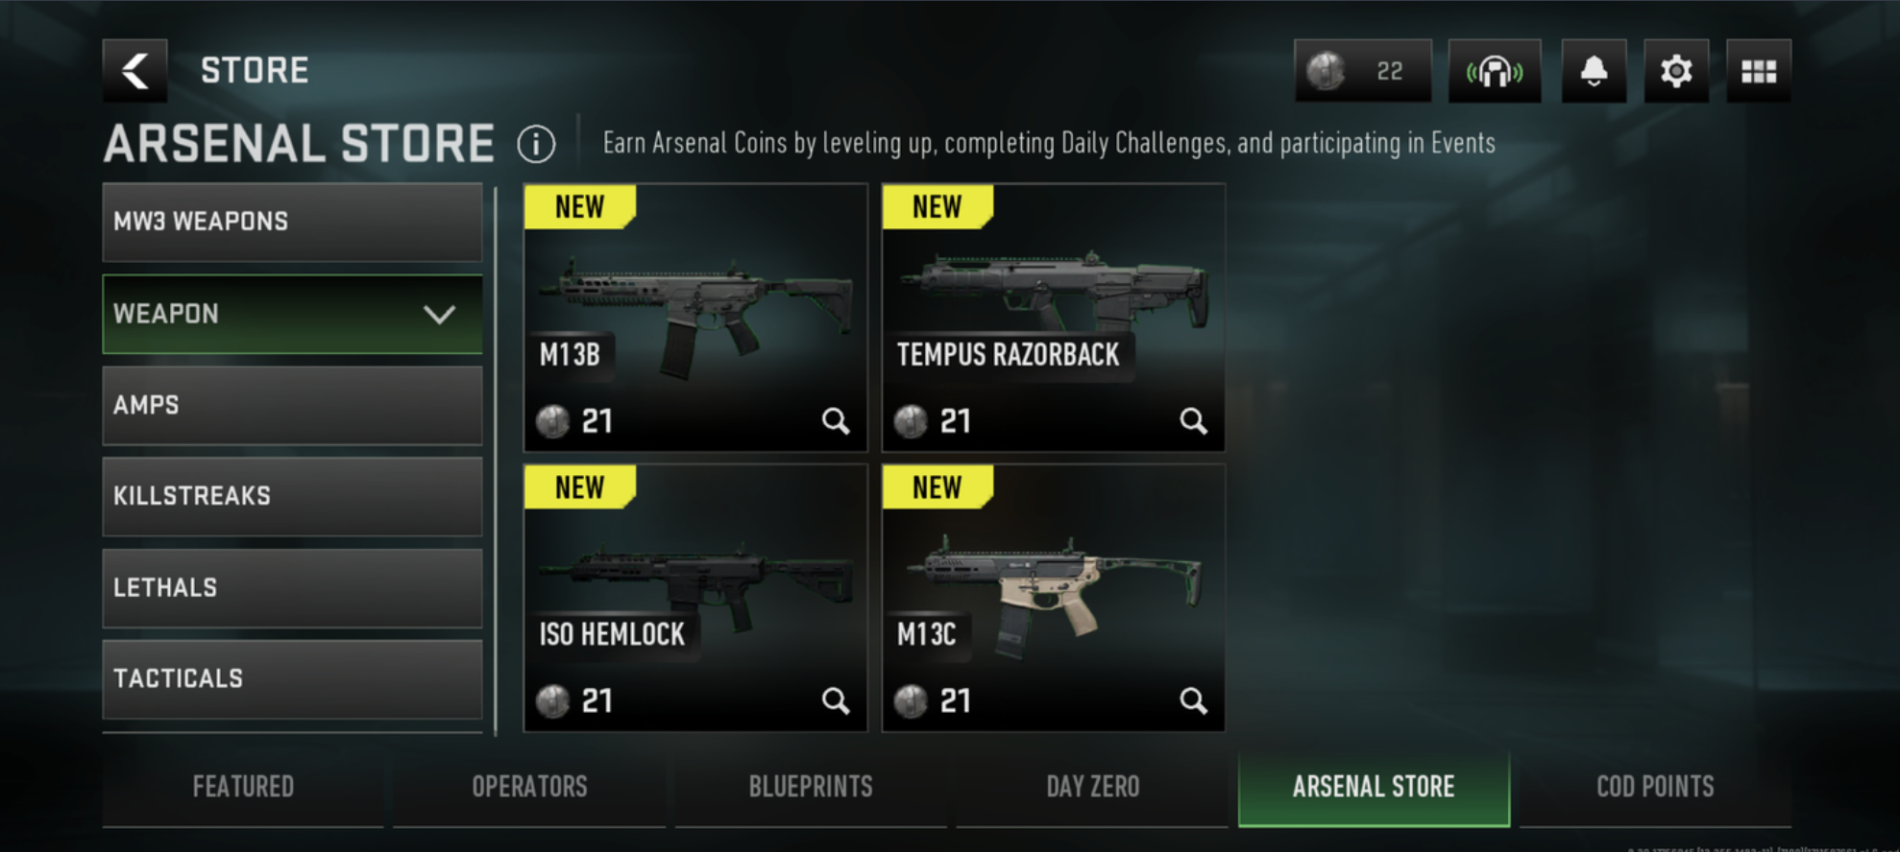The width and height of the screenshot is (1900, 852).
Task: Open the Arsenal Store info icon
Action: tap(536, 144)
